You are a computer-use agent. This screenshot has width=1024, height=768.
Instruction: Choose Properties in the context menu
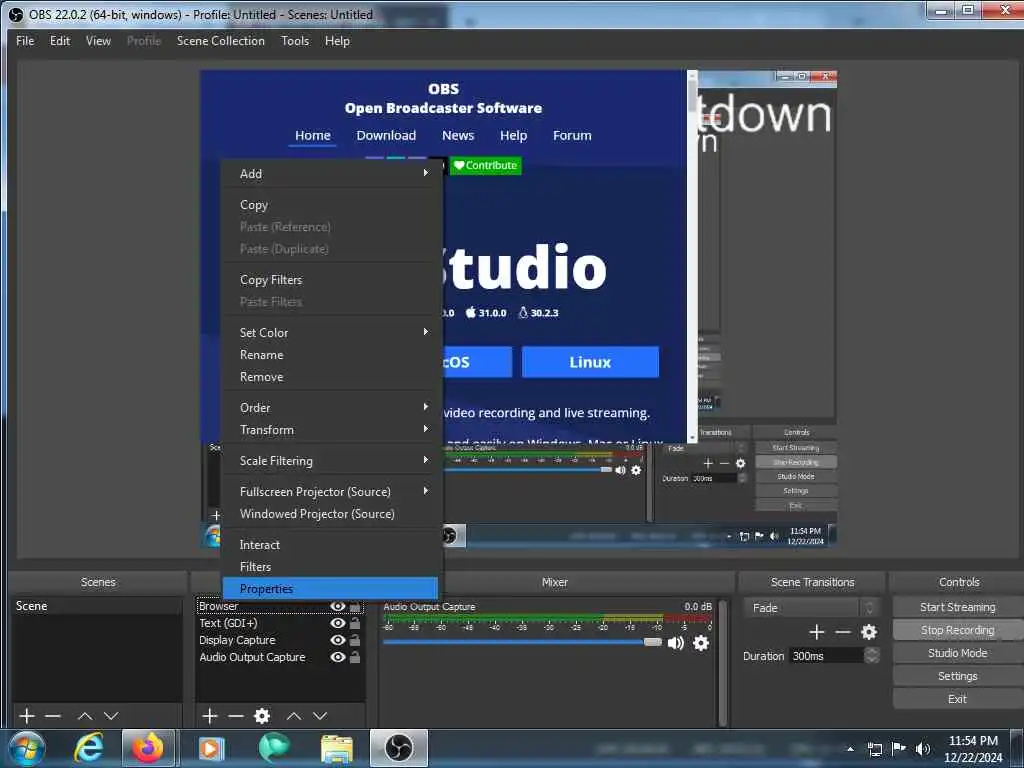point(330,588)
